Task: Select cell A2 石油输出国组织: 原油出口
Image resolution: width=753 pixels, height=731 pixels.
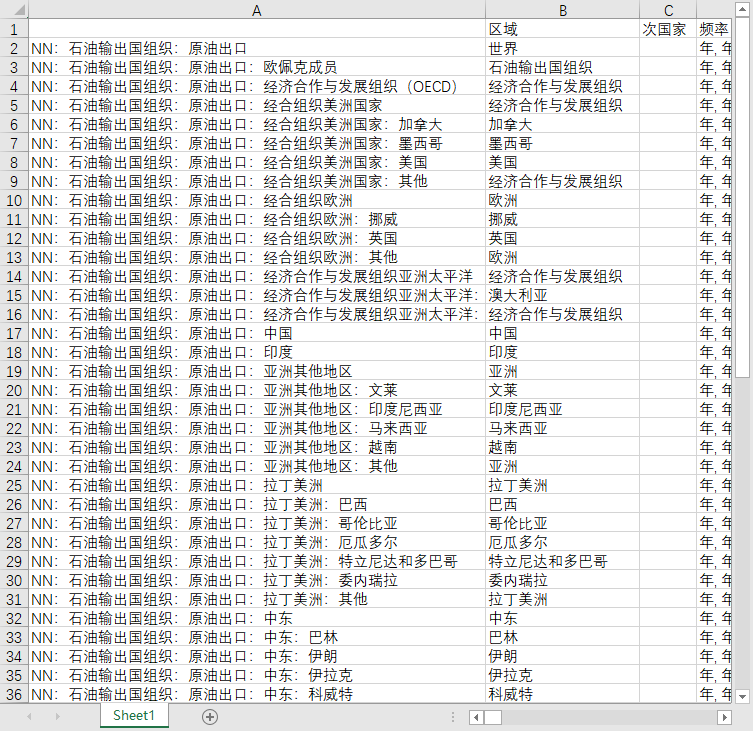Action: (x=257, y=48)
